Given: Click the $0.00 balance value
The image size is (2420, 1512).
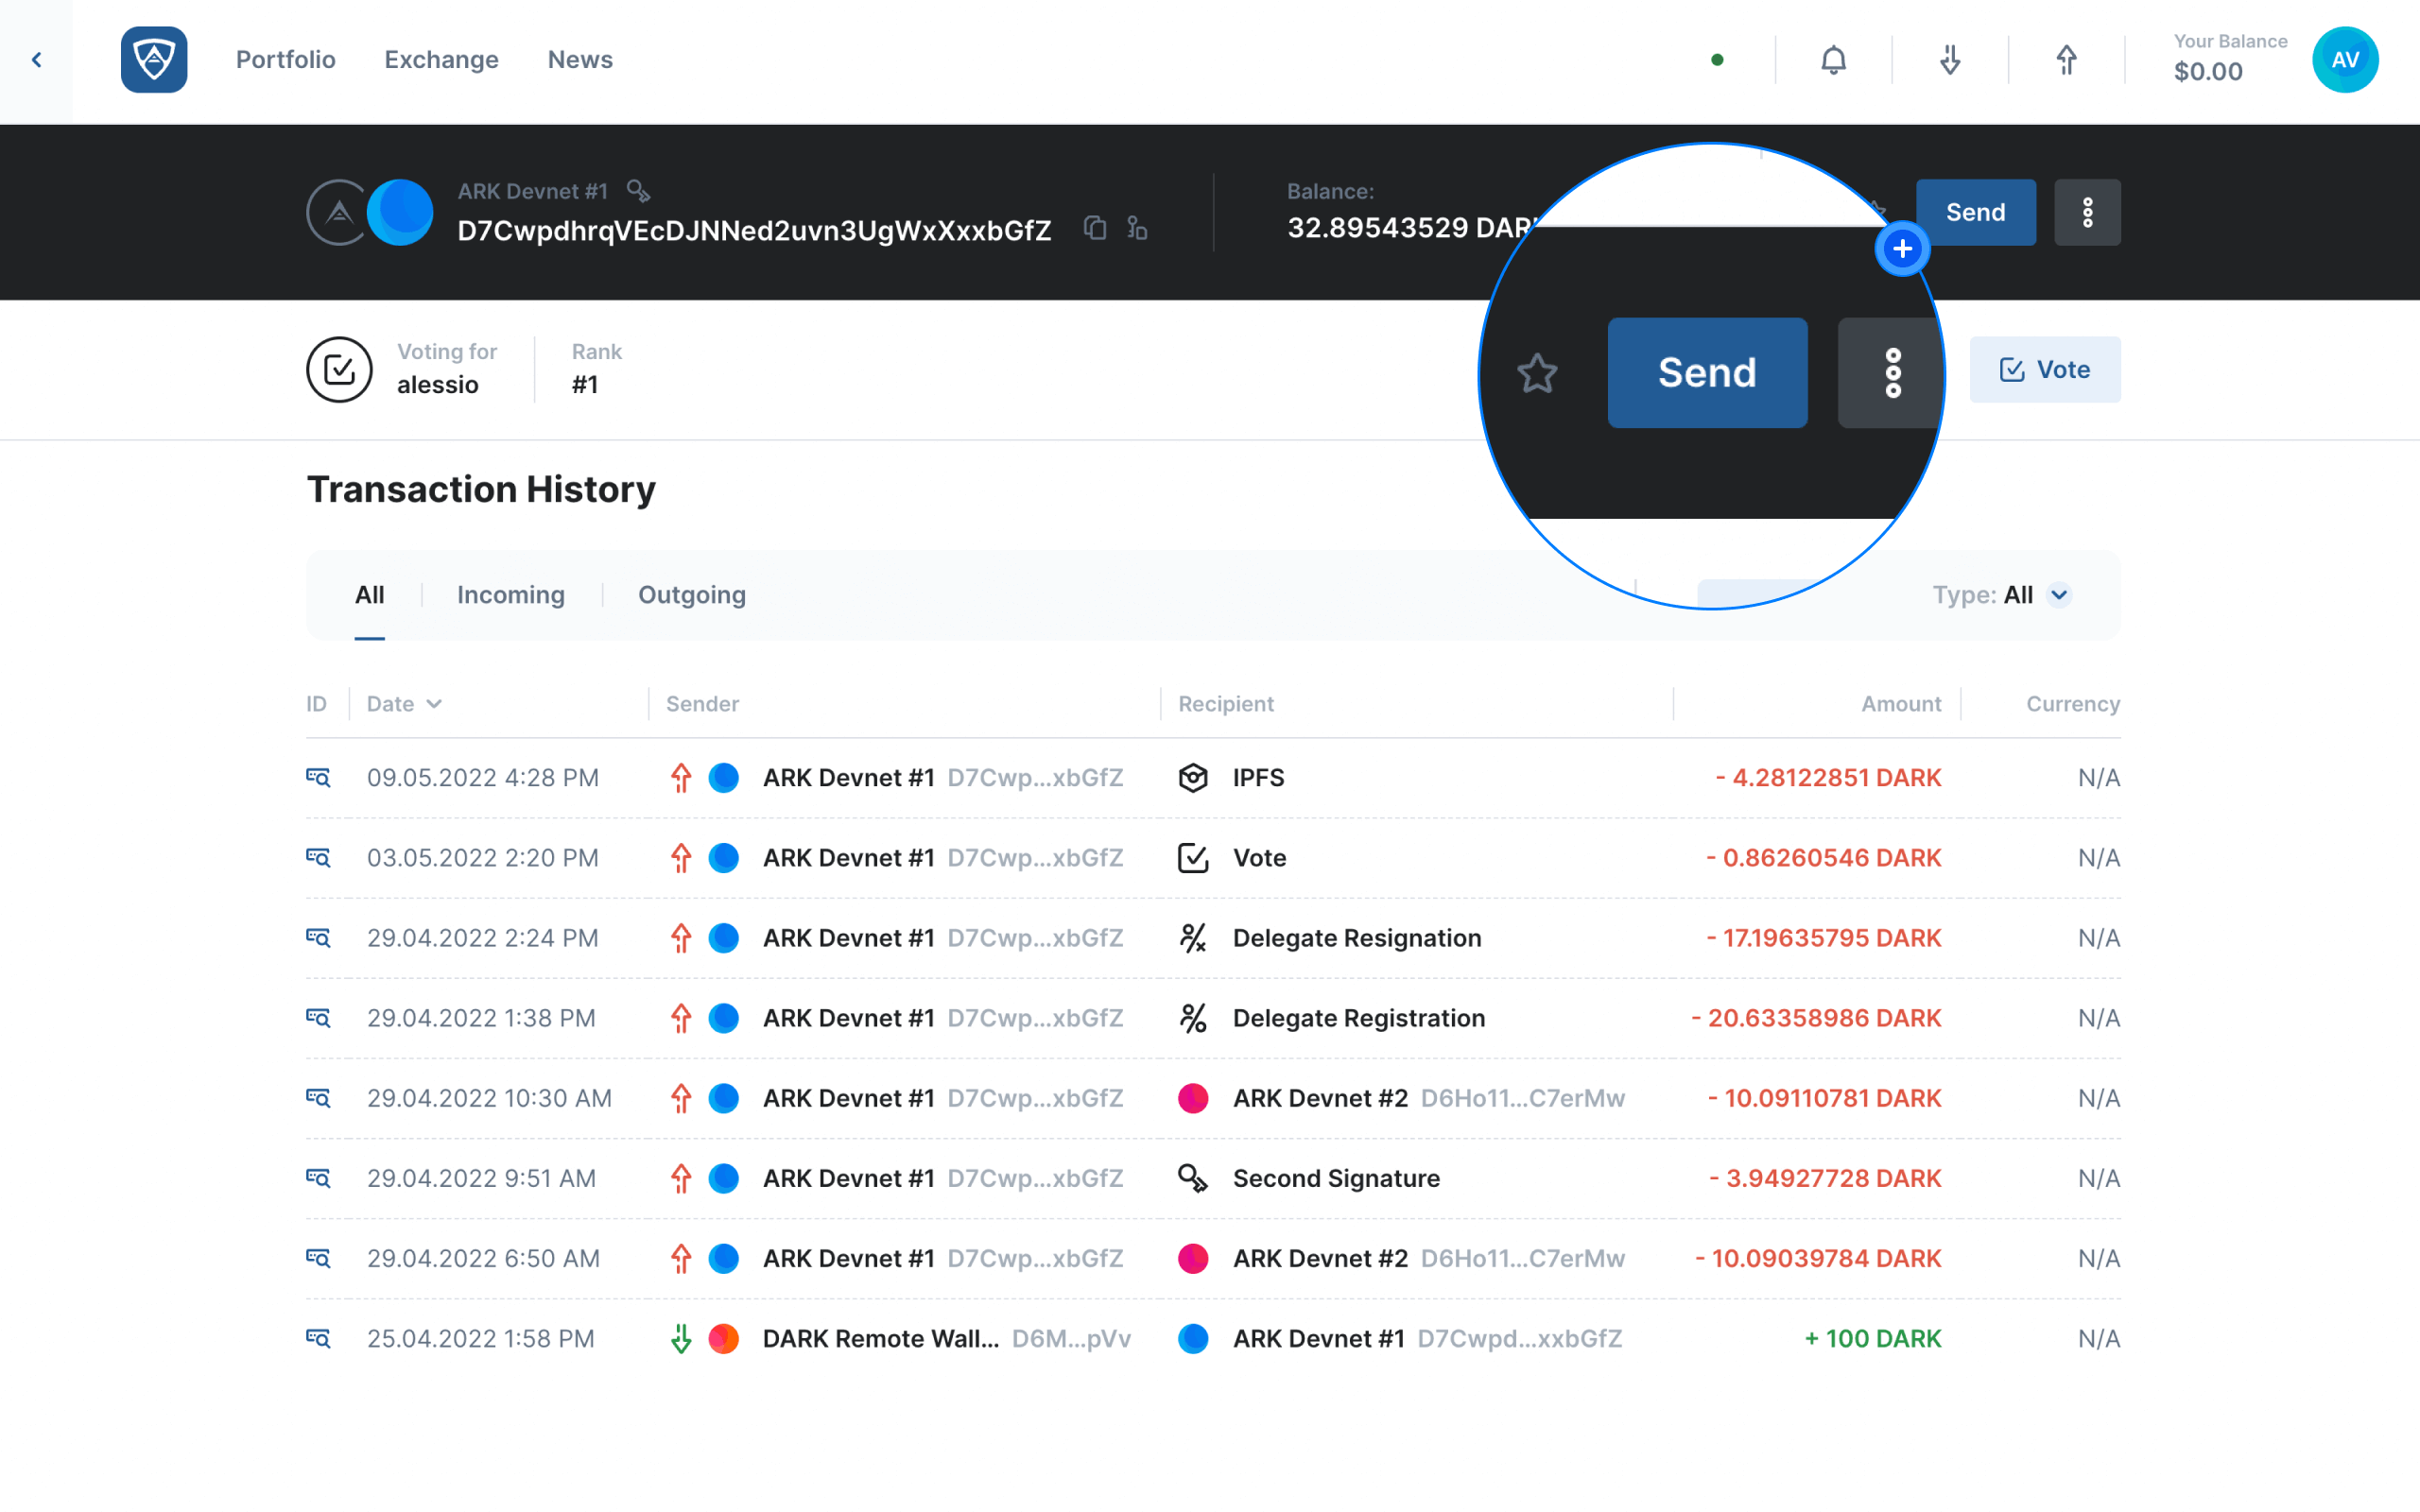Looking at the screenshot, I should [x=2208, y=72].
